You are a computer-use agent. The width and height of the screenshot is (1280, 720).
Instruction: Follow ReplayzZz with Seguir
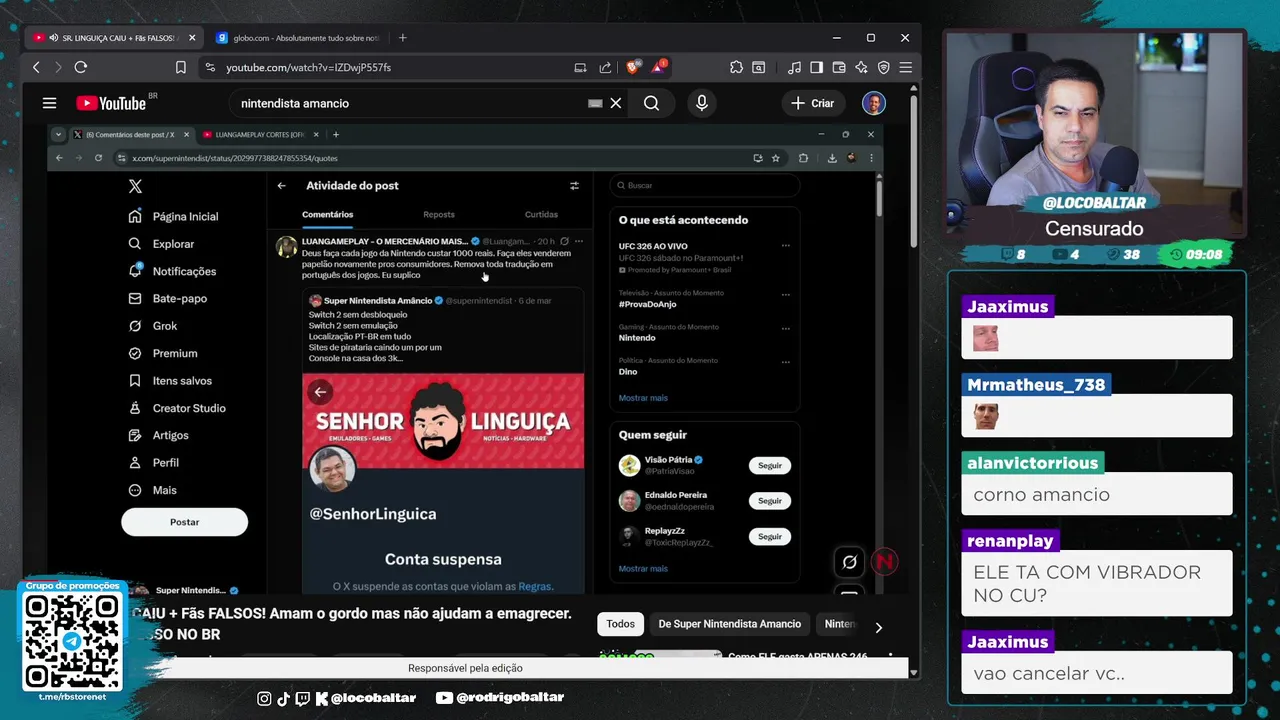(x=770, y=537)
